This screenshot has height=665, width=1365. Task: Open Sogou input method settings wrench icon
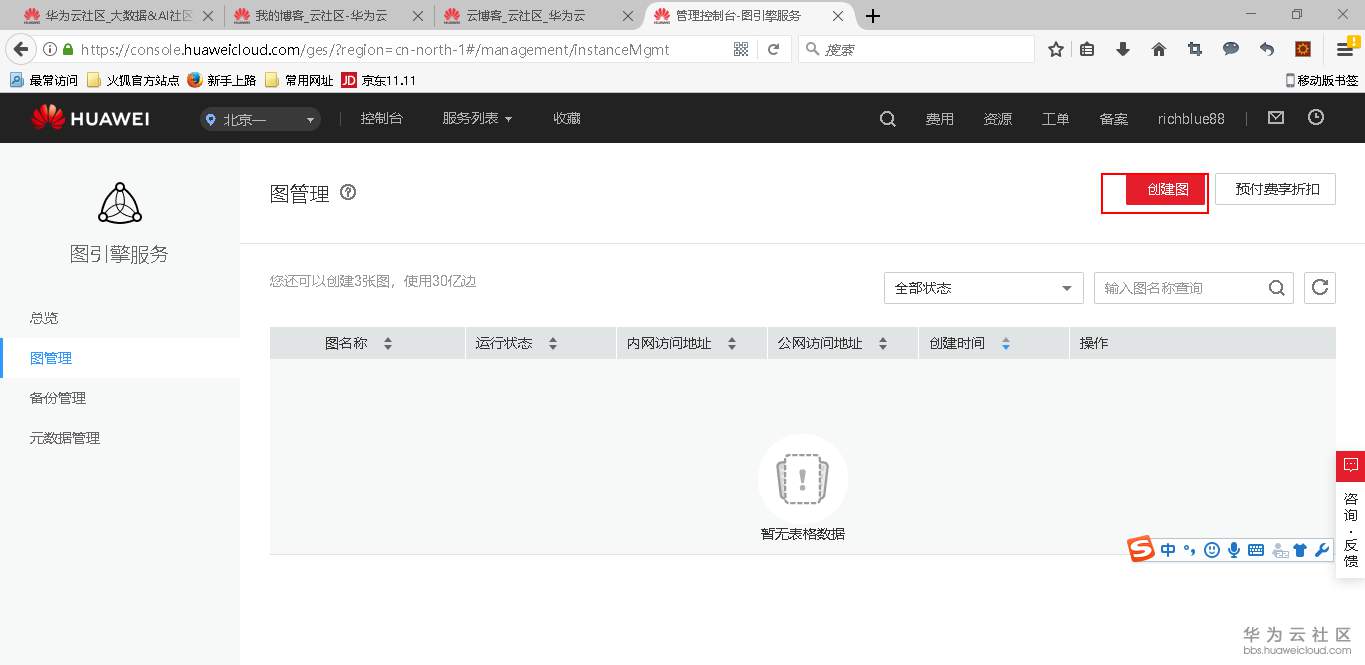pos(1322,550)
